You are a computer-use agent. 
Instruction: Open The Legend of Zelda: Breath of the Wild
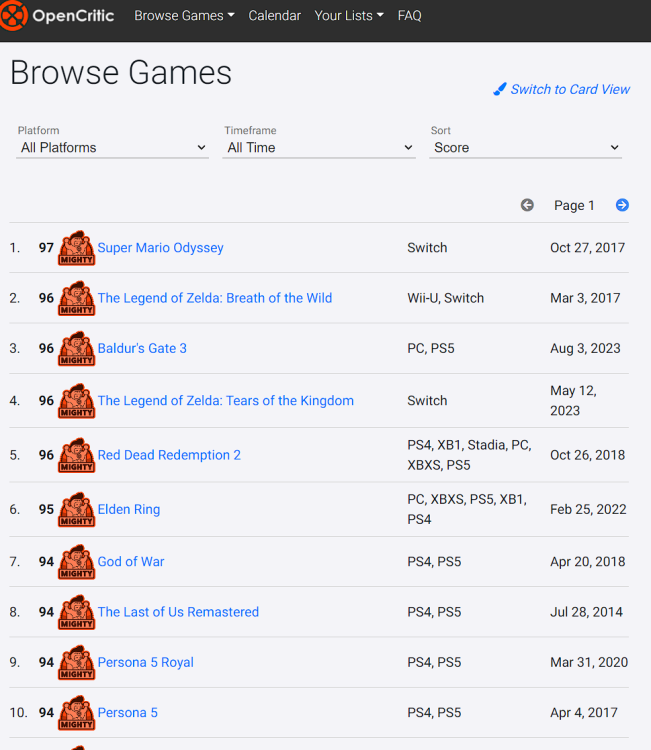(x=214, y=298)
